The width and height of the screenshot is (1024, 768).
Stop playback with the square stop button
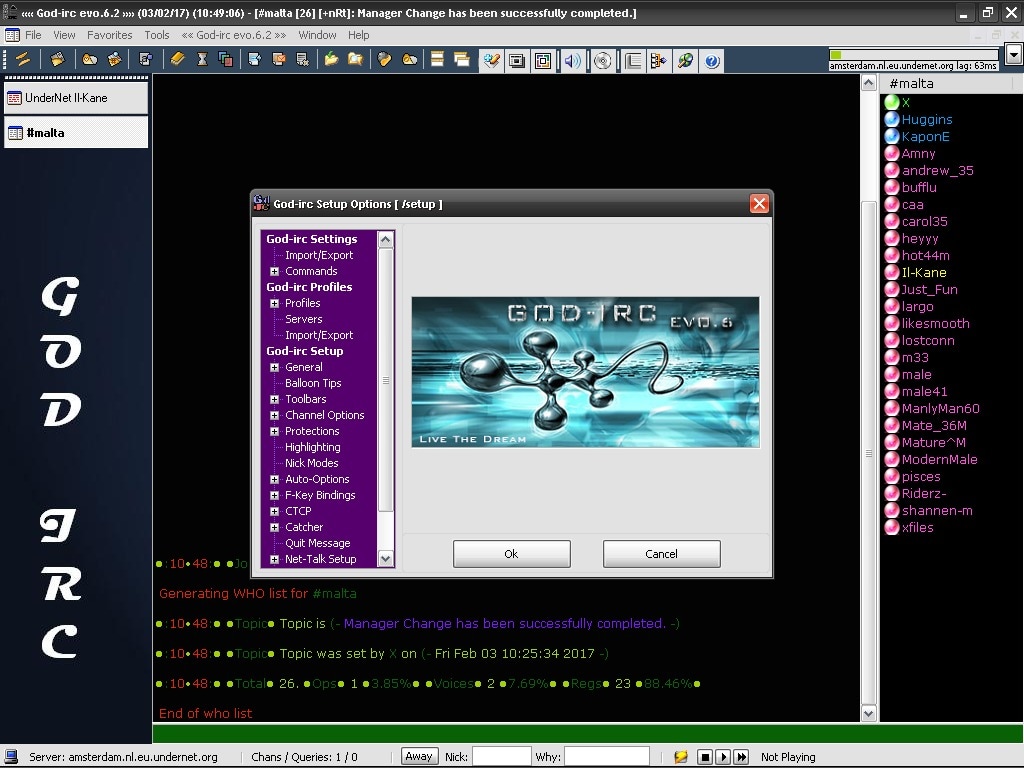[705, 757]
